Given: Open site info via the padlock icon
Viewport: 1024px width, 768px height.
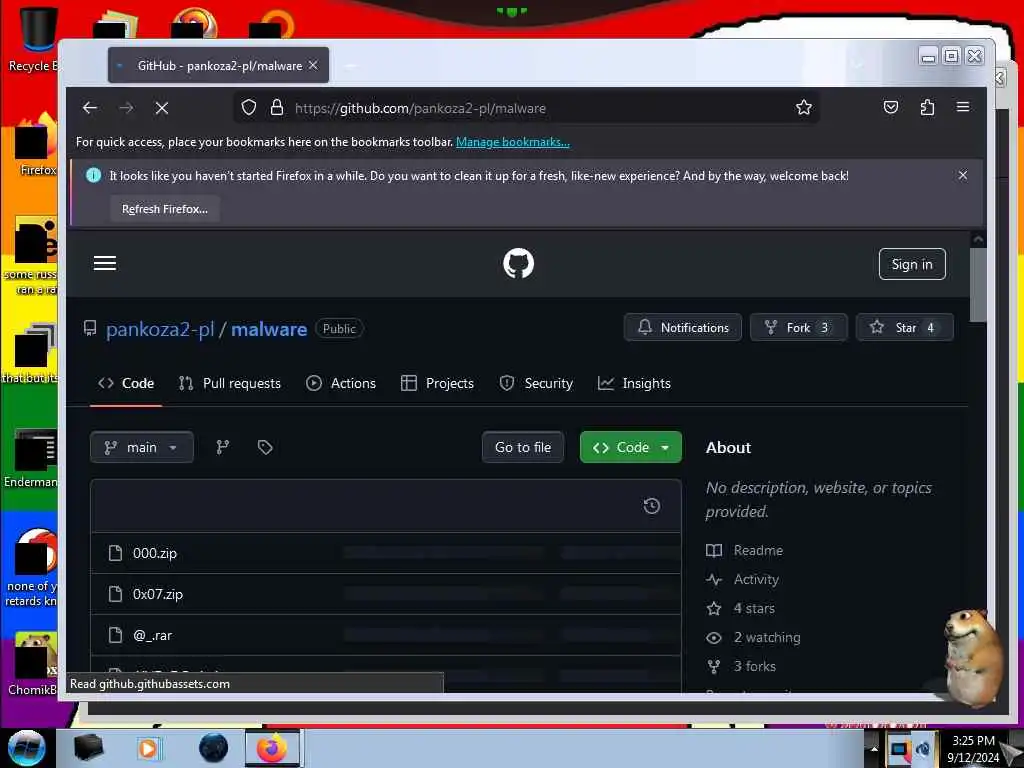Looking at the screenshot, I should 277,107.
